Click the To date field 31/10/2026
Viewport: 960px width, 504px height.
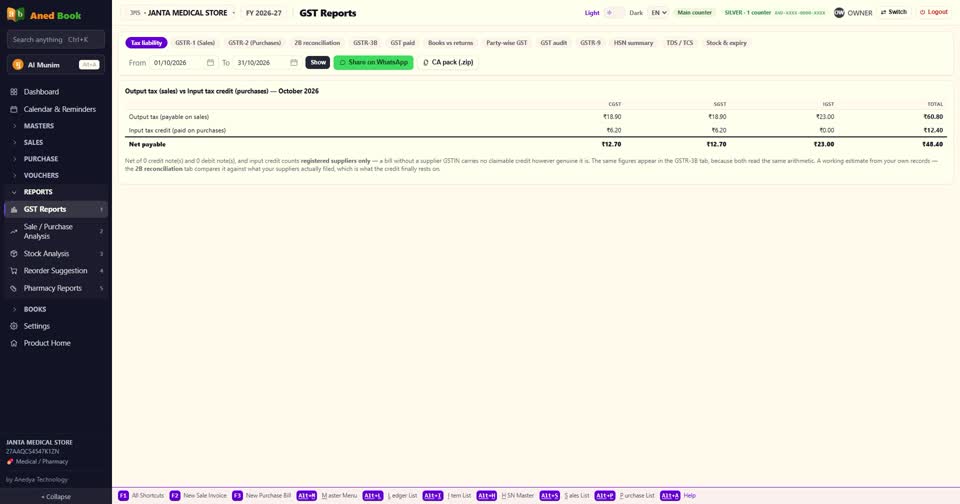click(267, 62)
